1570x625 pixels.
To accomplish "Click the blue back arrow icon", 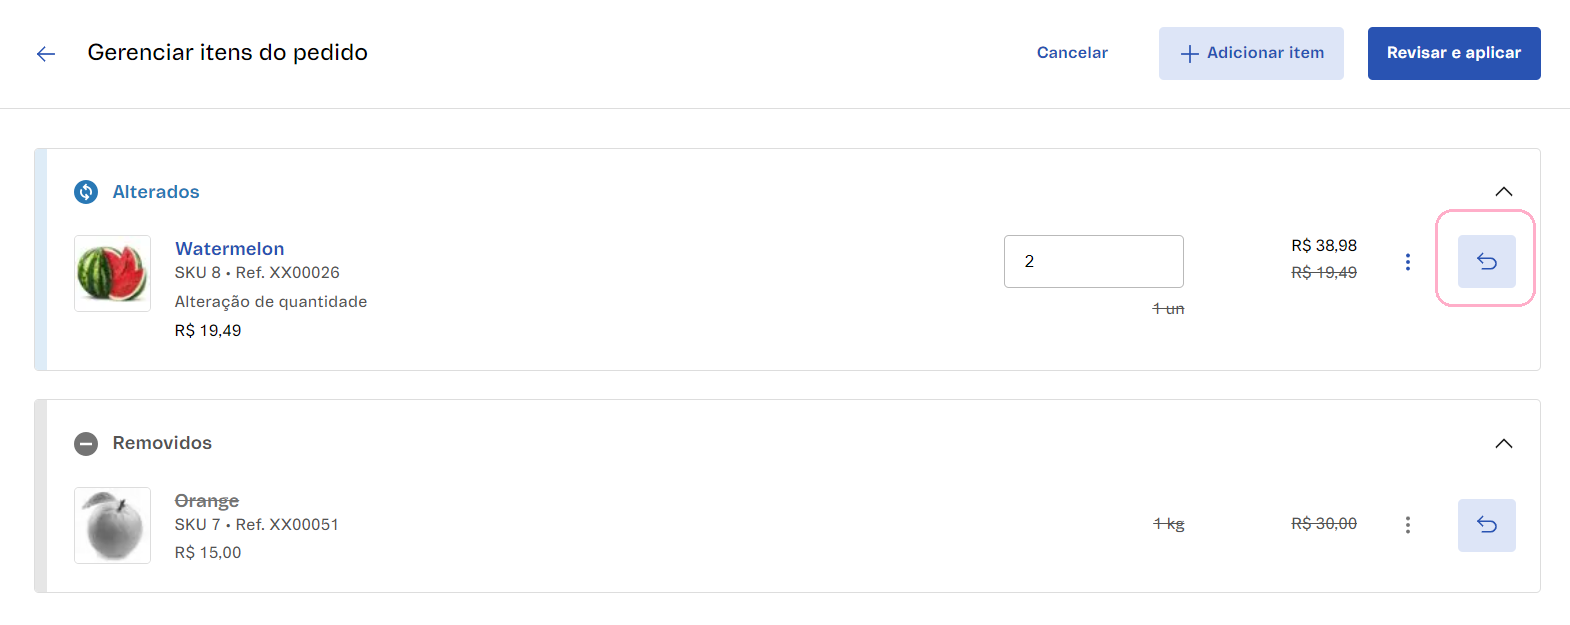I will pyautogui.click(x=45, y=53).
